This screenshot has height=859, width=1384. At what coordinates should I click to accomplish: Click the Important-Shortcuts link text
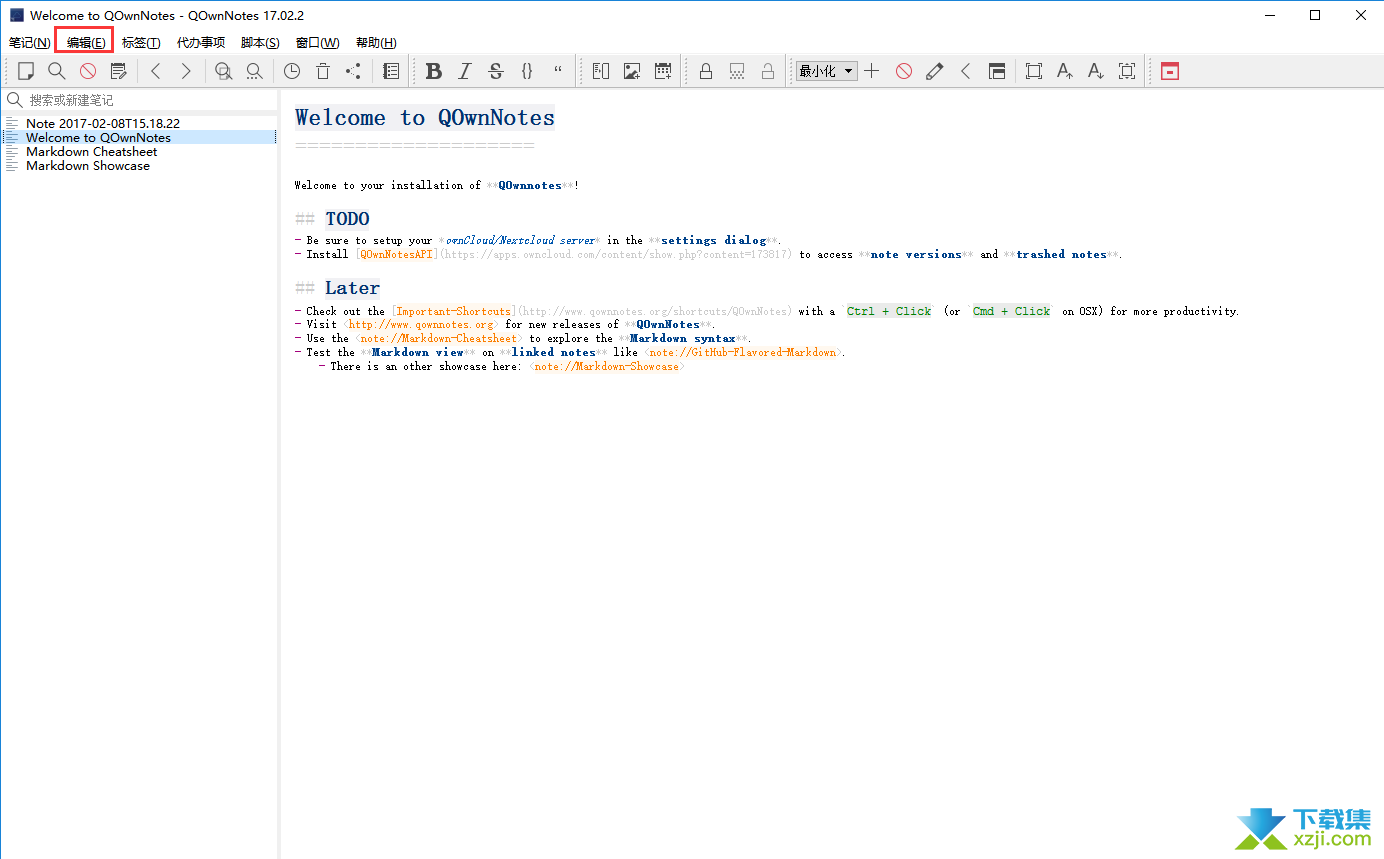coord(454,312)
